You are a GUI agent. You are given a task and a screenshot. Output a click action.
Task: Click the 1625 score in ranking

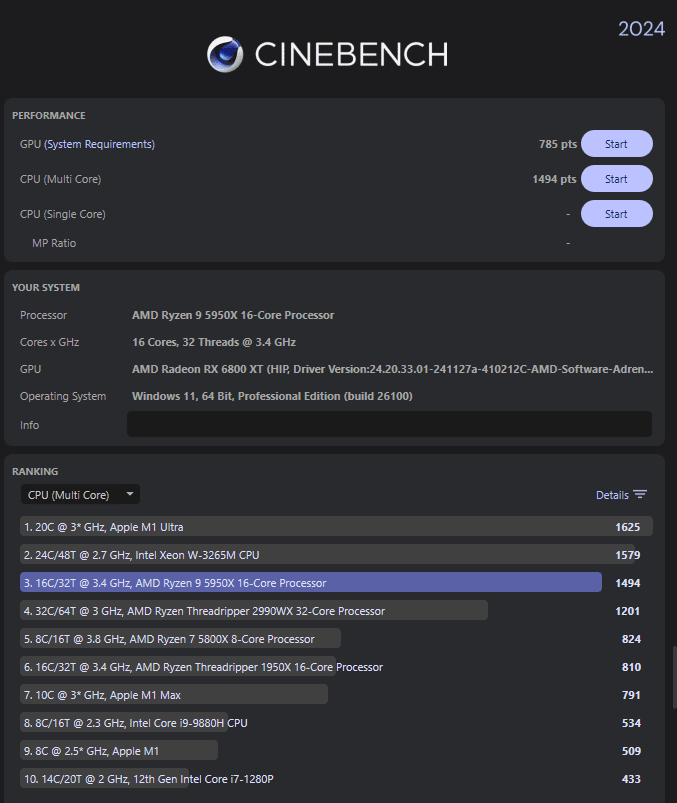click(x=627, y=527)
